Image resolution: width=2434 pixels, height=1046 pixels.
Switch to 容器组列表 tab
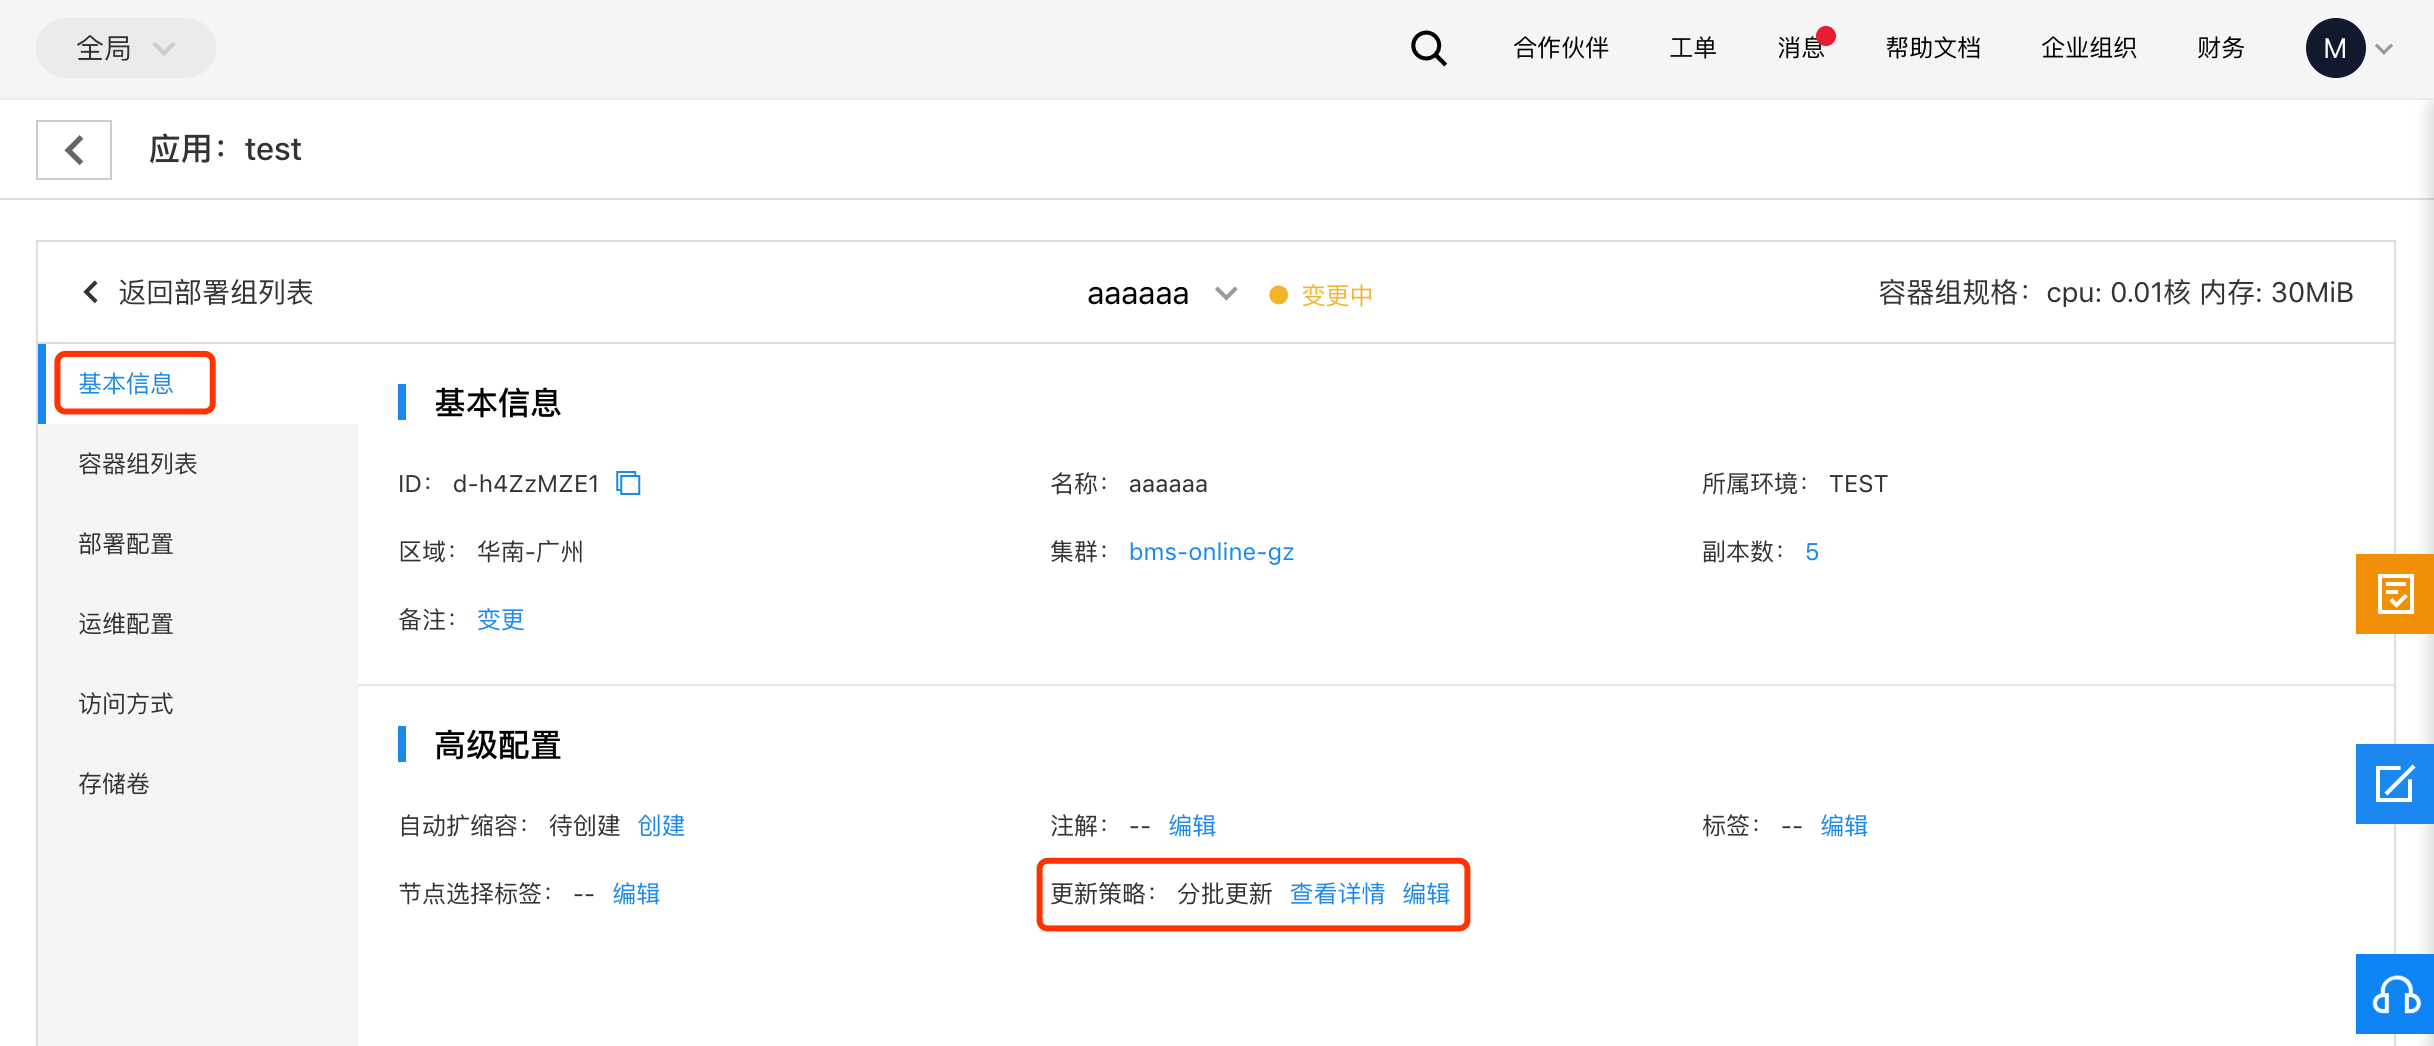click(x=138, y=464)
